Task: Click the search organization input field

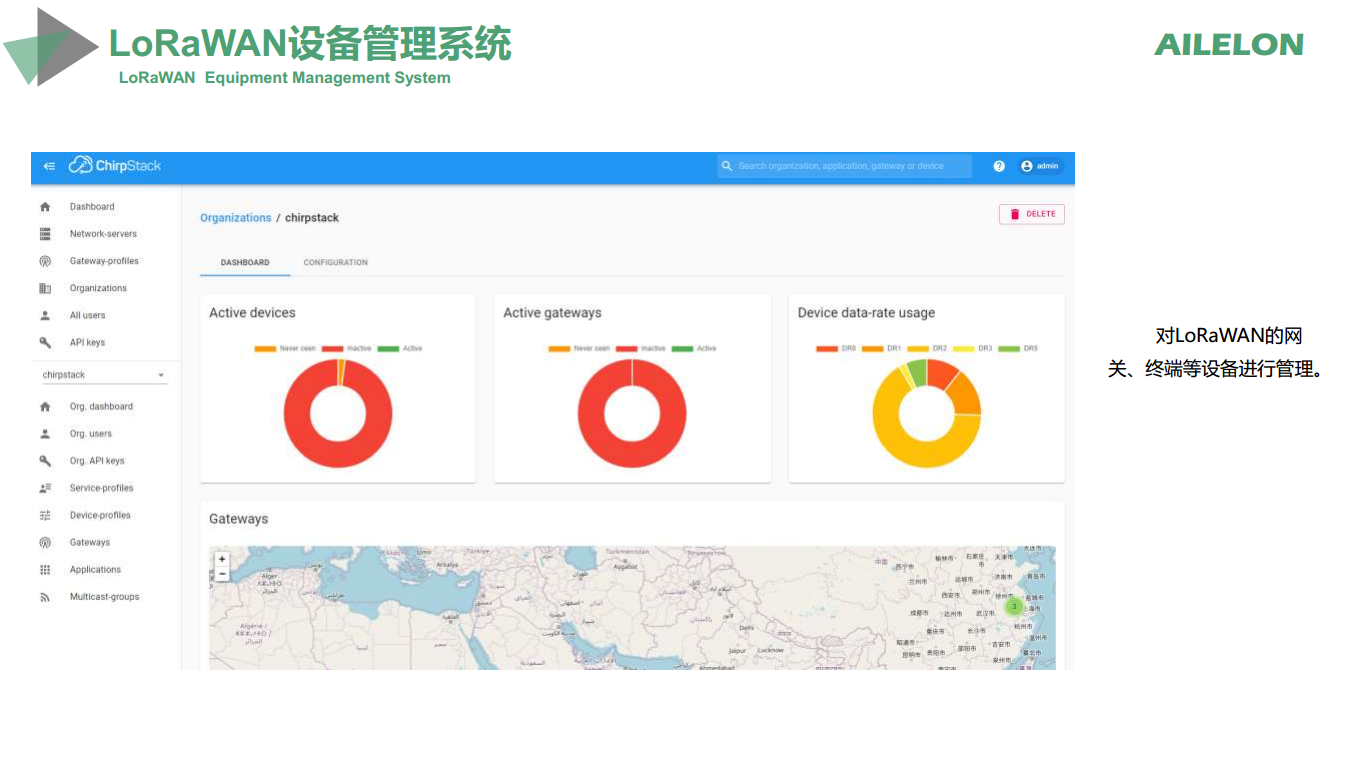Action: pos(845,166)
